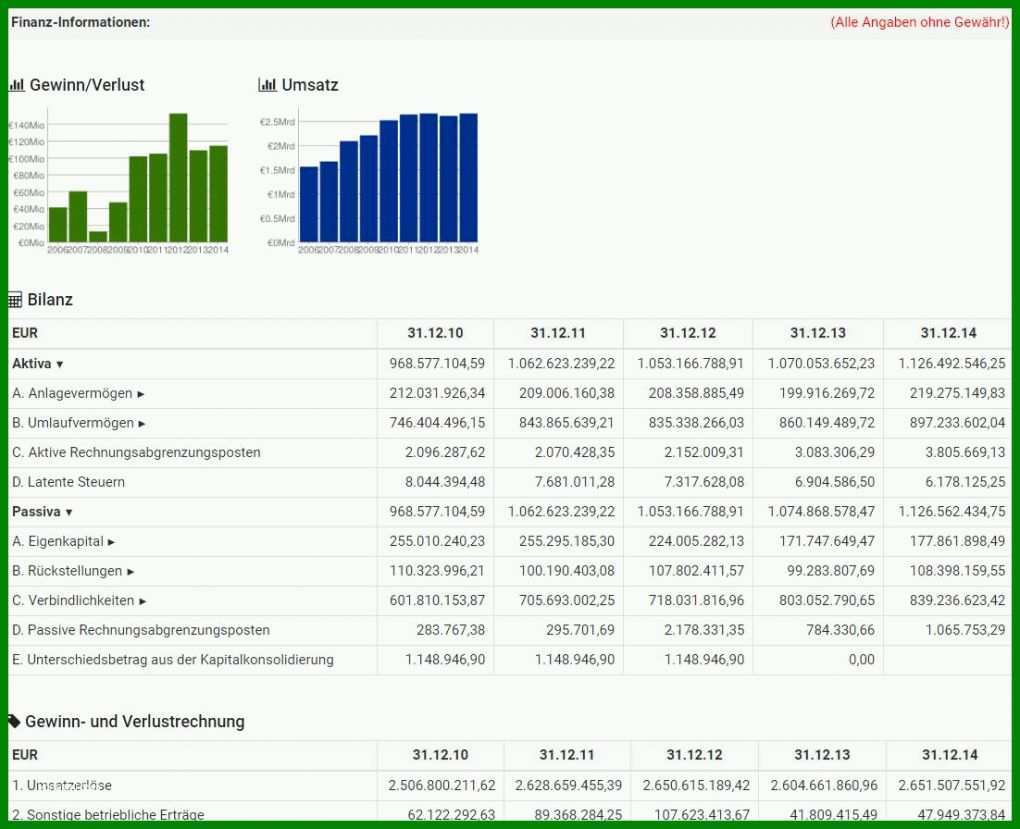Click Umlaufvermögen value 843.865.639,21
Image resolution: width=1020 pixels, height=829 pixels.
pos(567,423)
